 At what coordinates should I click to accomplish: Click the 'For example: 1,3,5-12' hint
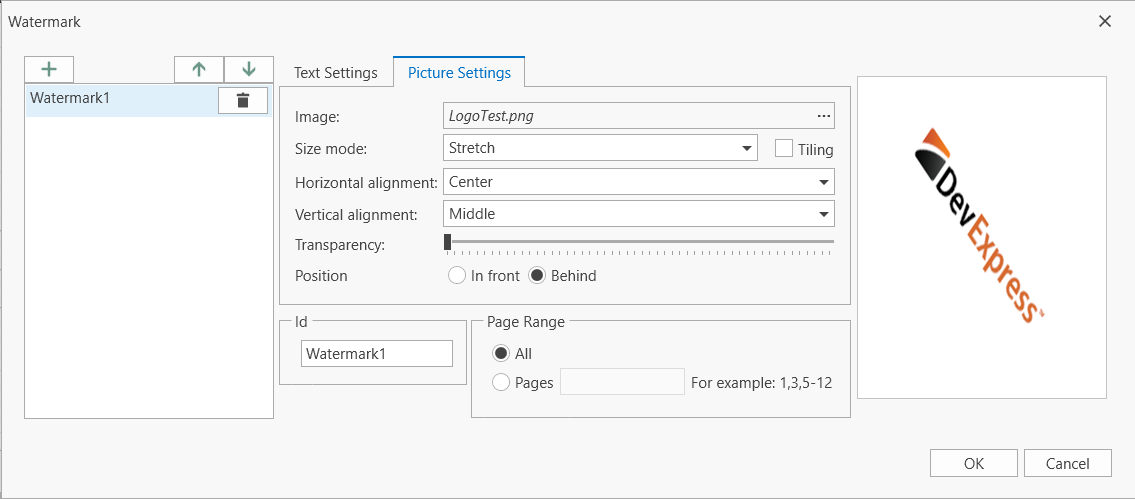pyautogui.click(x=761, y=382)
